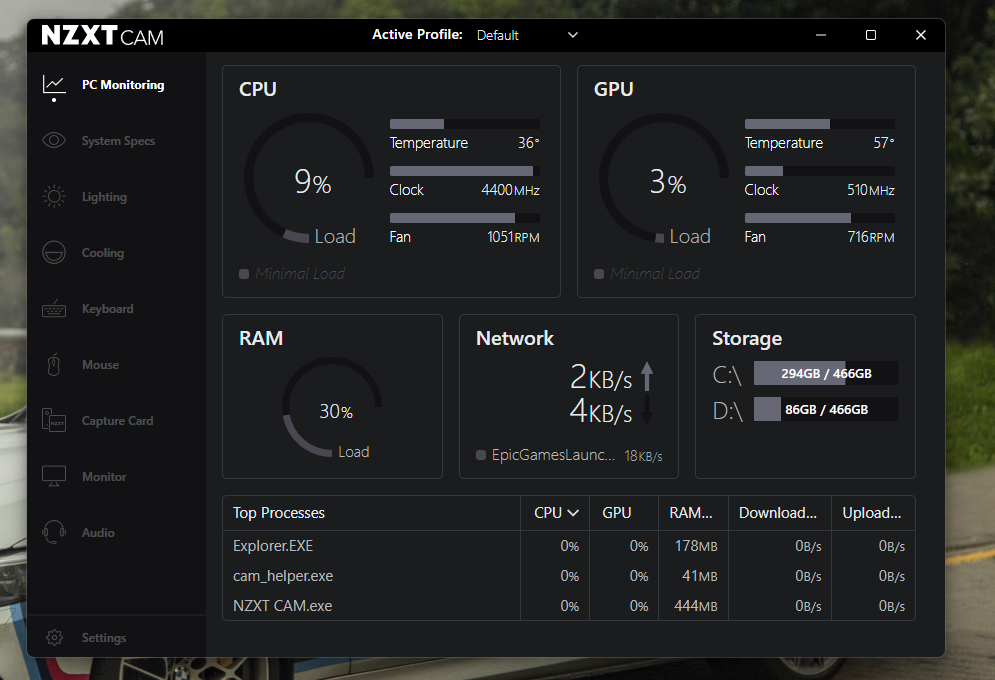Open the System Specs section
Screen dimensions: 995x680
[118, 141]
